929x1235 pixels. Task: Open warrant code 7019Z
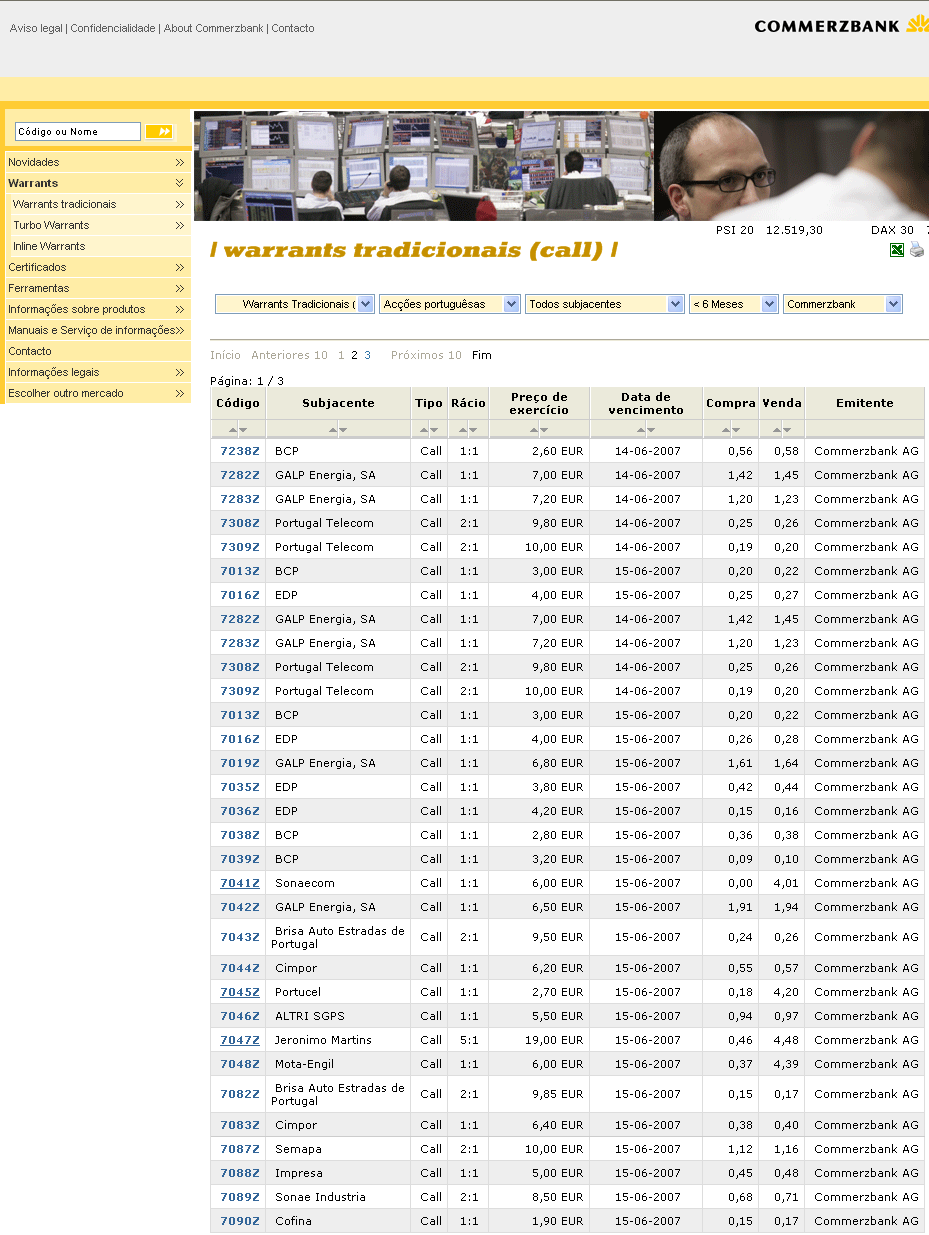pyautogui.click(x=240, y=763)
